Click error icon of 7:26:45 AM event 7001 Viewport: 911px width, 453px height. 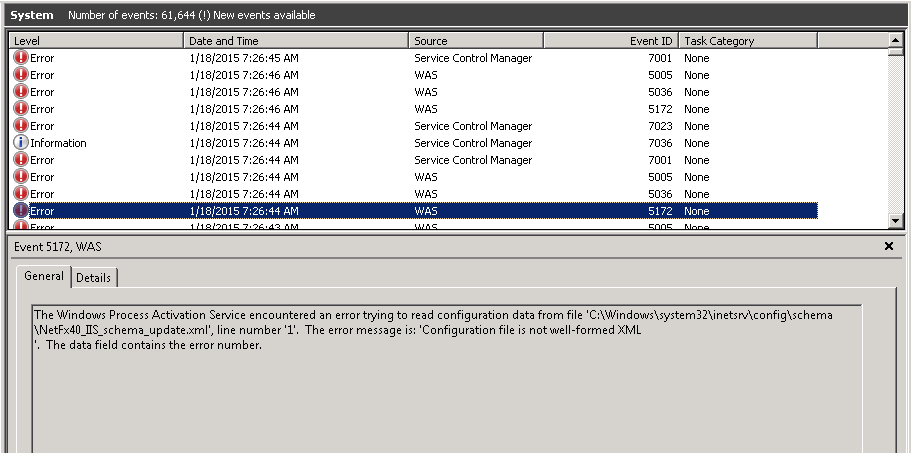pos(21,58)
